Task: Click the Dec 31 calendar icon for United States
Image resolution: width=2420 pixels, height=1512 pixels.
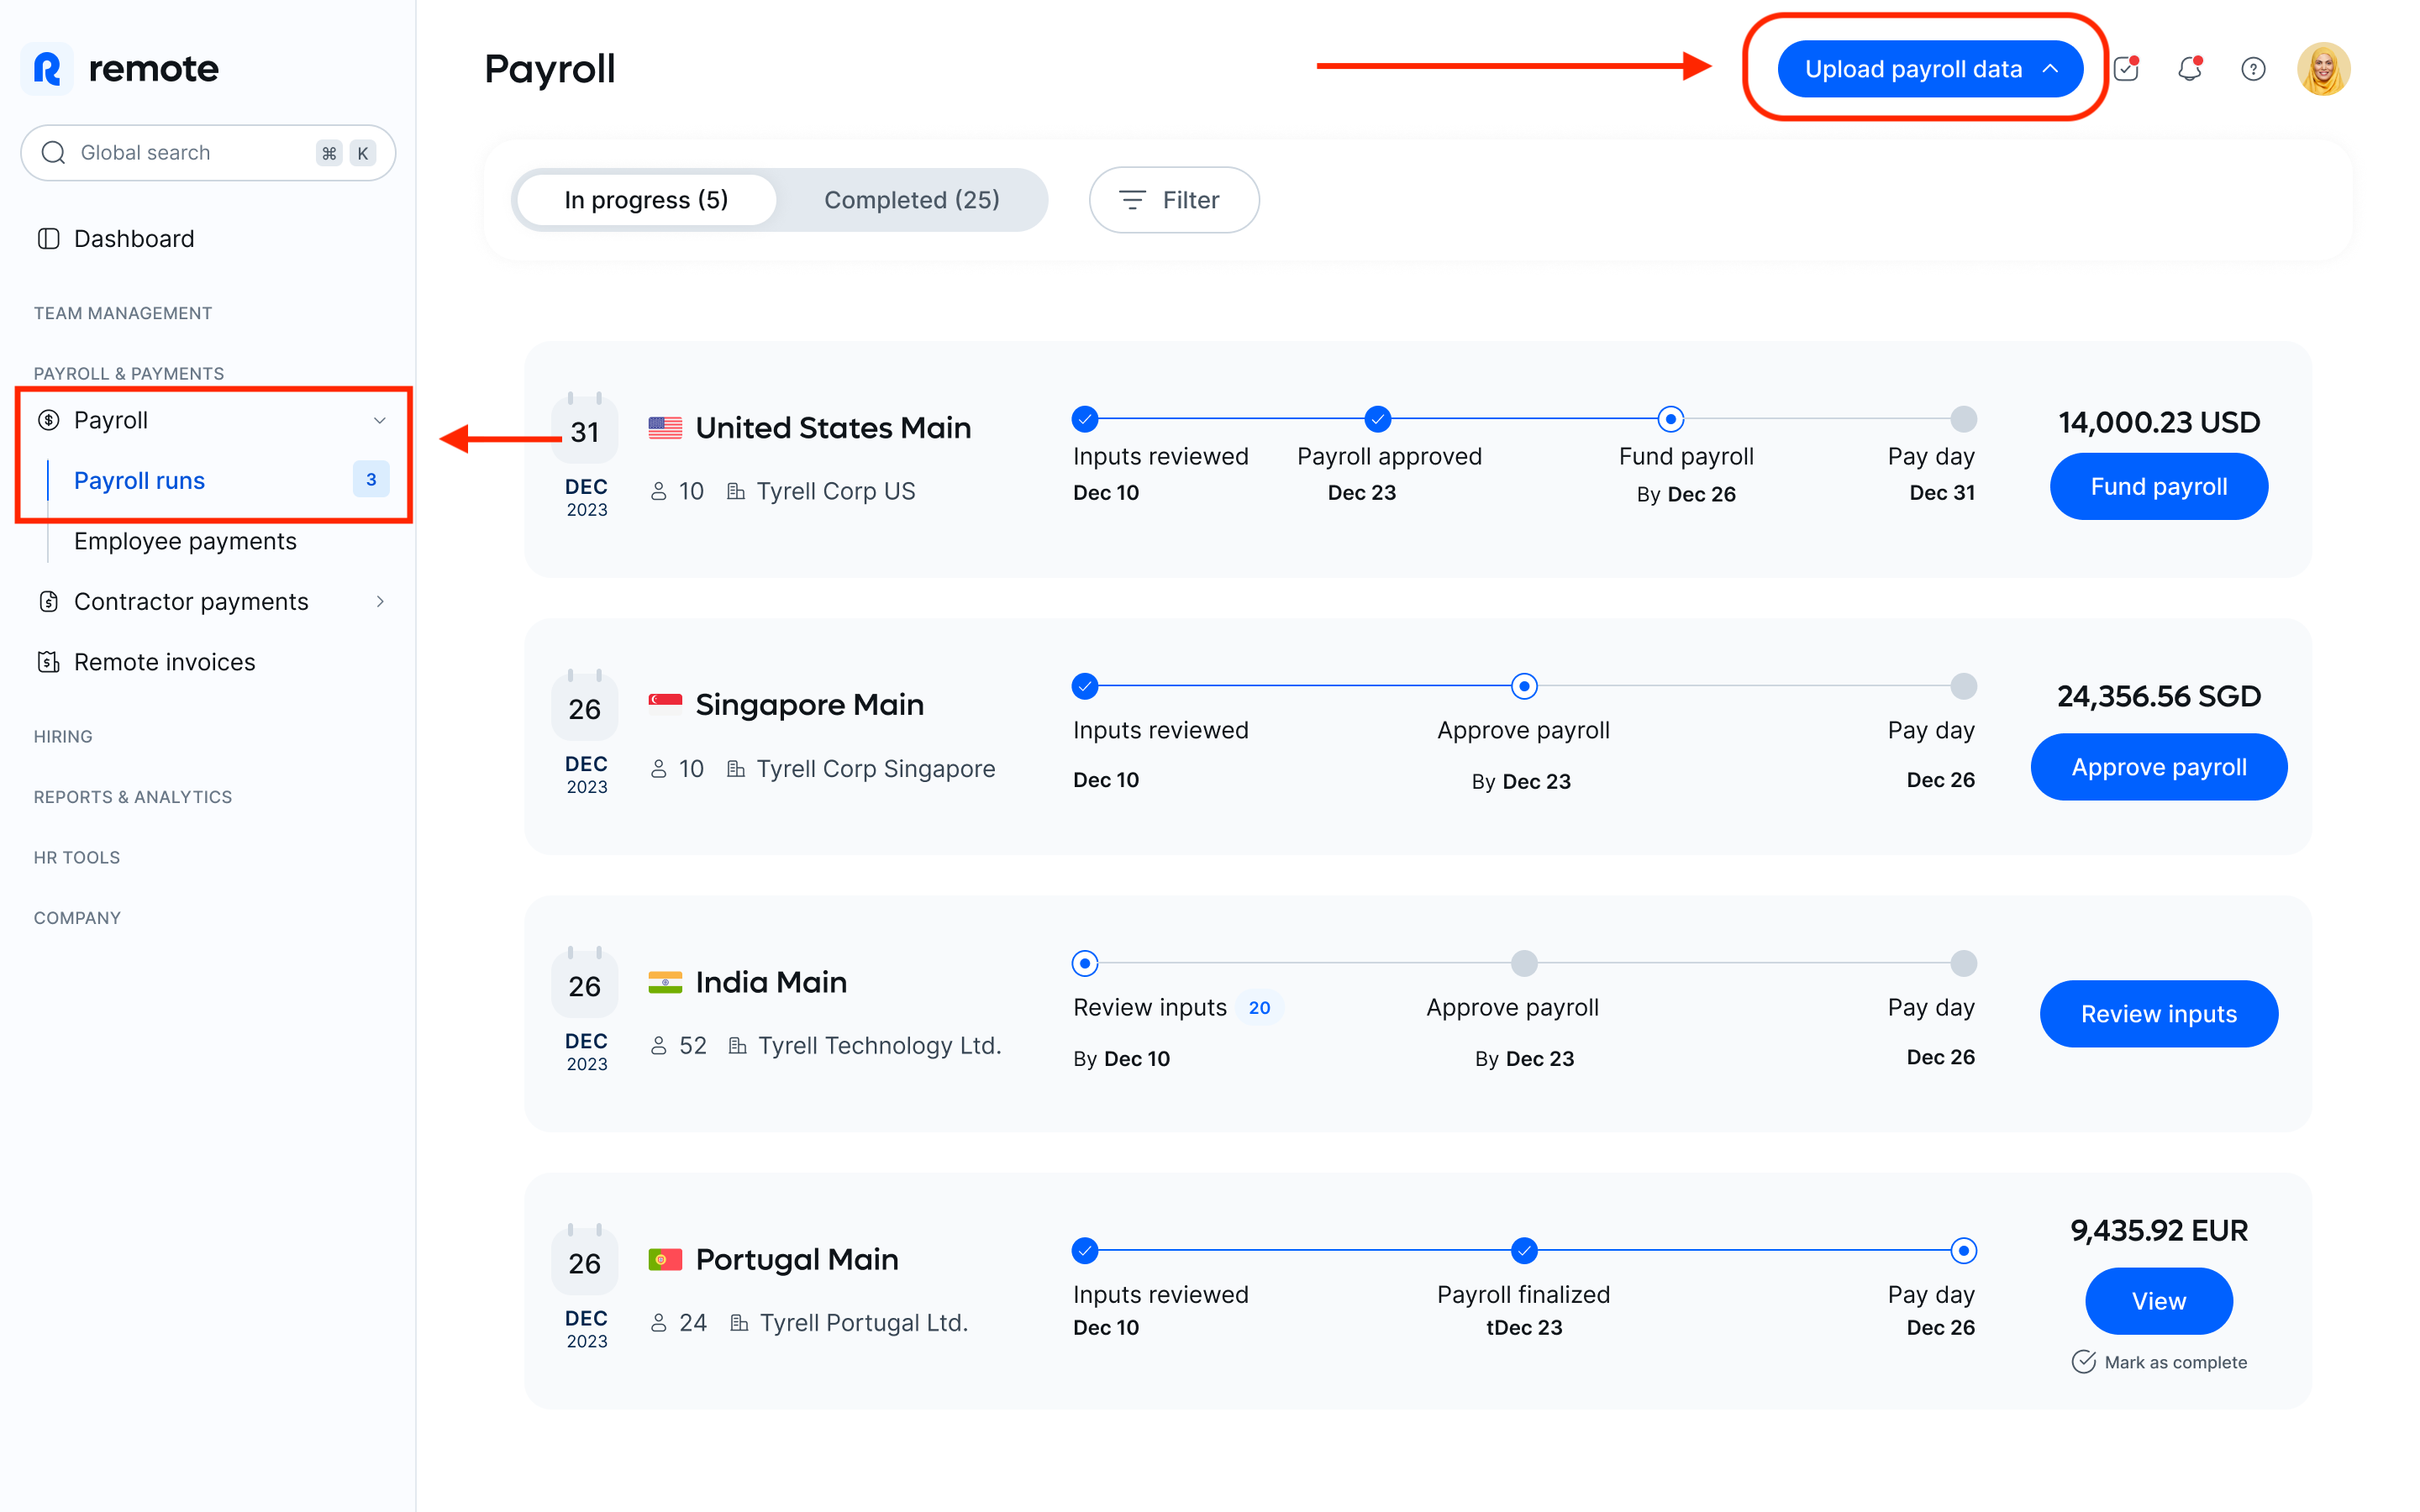Action: pos(585,428)
